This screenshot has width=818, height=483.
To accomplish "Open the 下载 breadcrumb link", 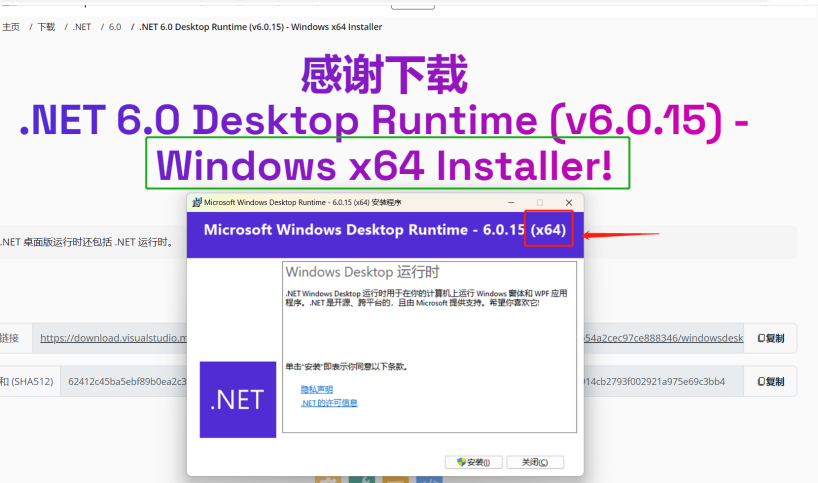I will point(46,27).
